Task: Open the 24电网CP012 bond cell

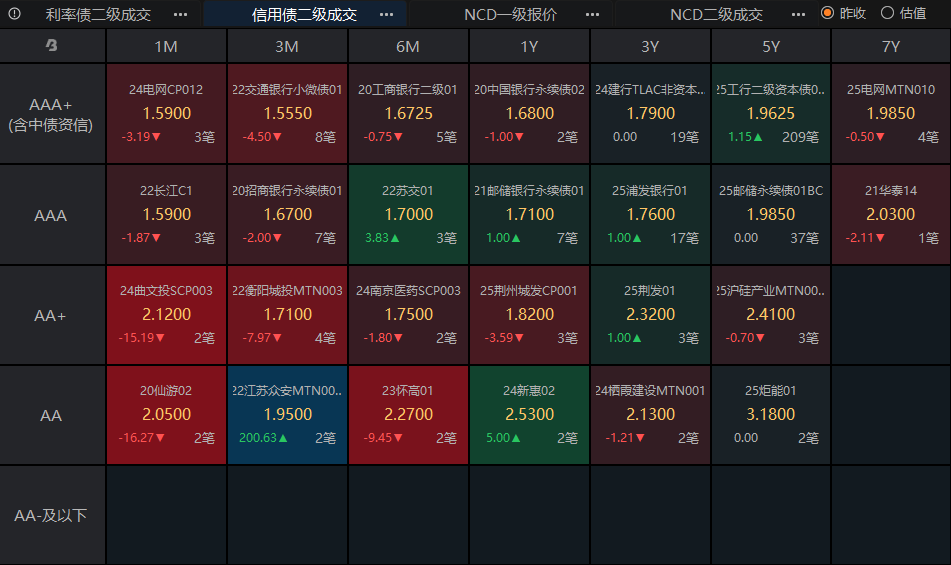Action: pos(166,114)
